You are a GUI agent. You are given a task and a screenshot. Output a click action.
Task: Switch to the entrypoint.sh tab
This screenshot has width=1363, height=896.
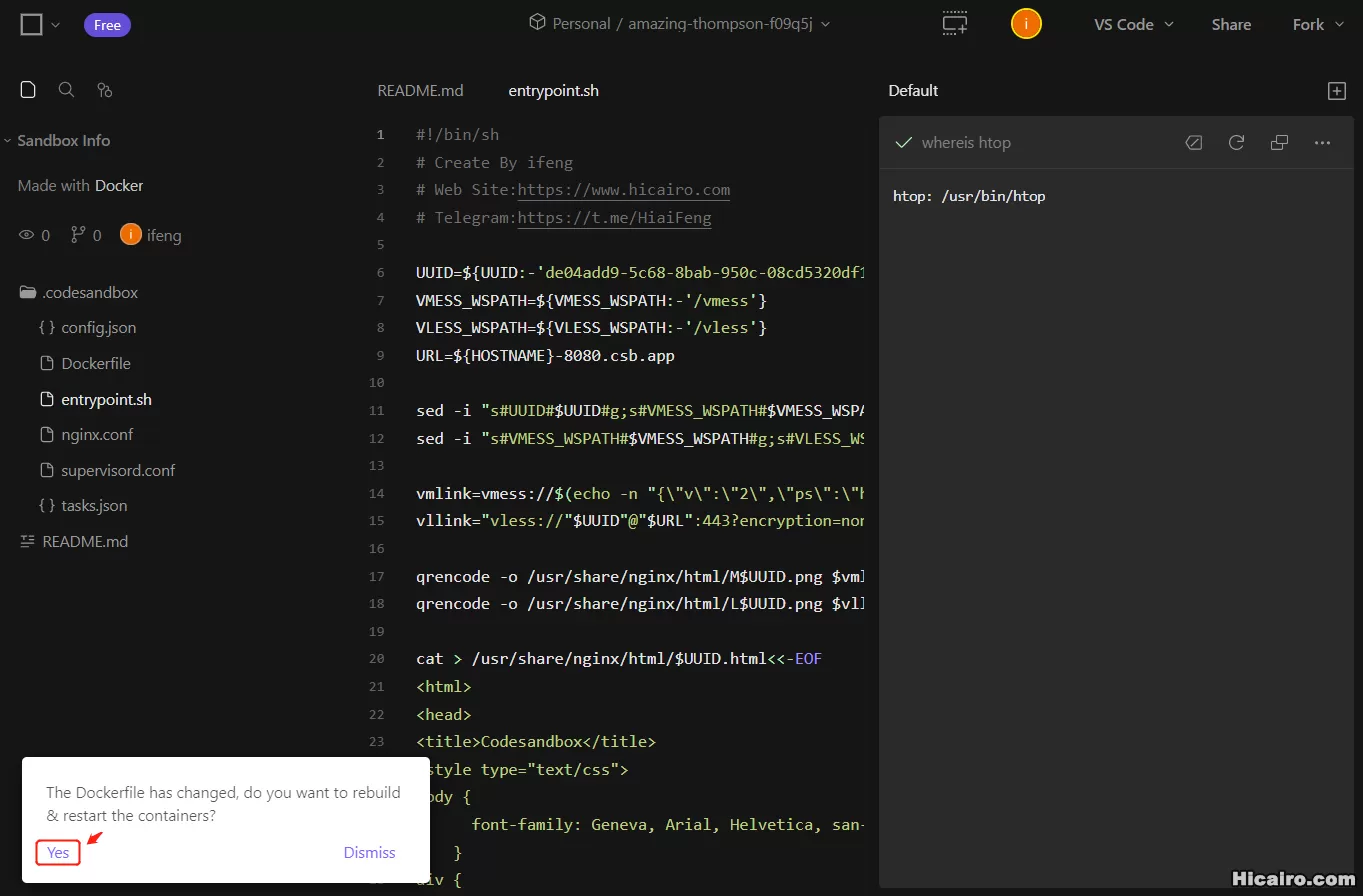point(553,90)
